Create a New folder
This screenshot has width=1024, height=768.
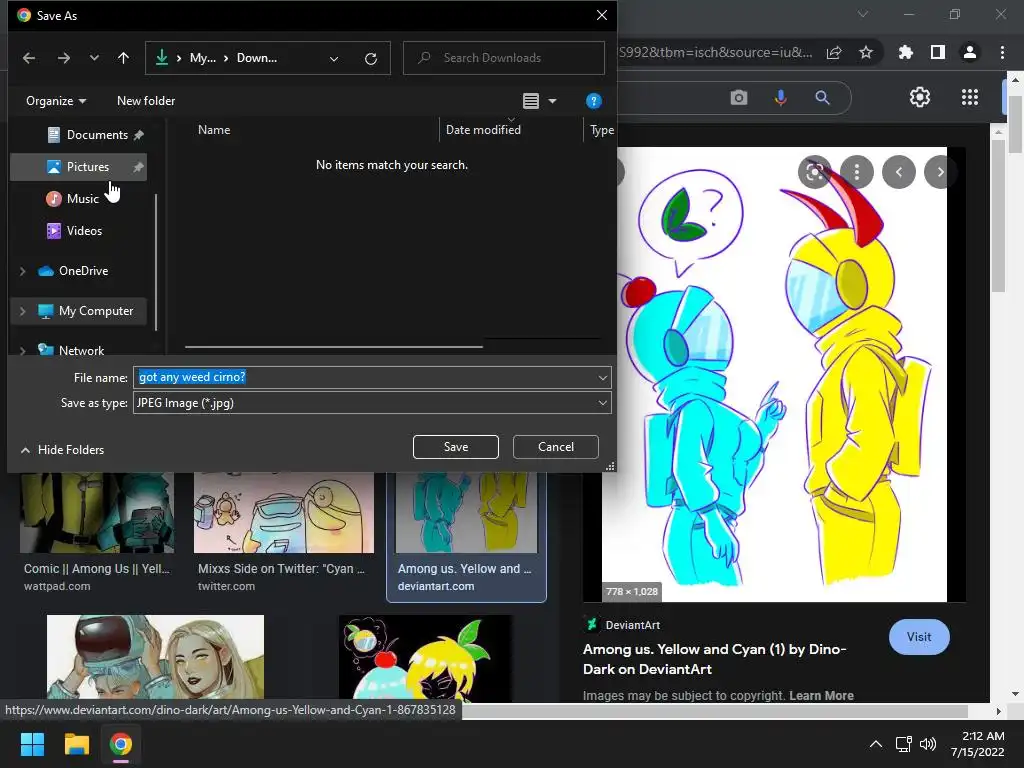coord(146,101)
